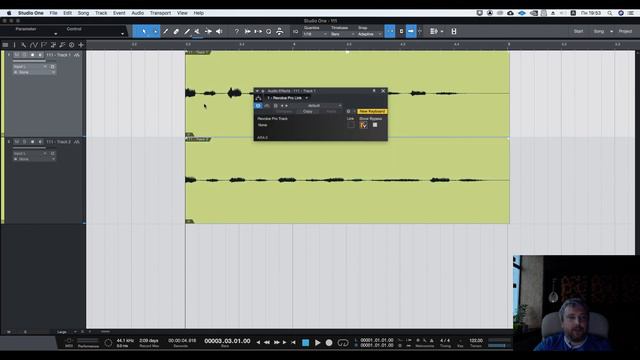Arm record on Track 1

32,55
